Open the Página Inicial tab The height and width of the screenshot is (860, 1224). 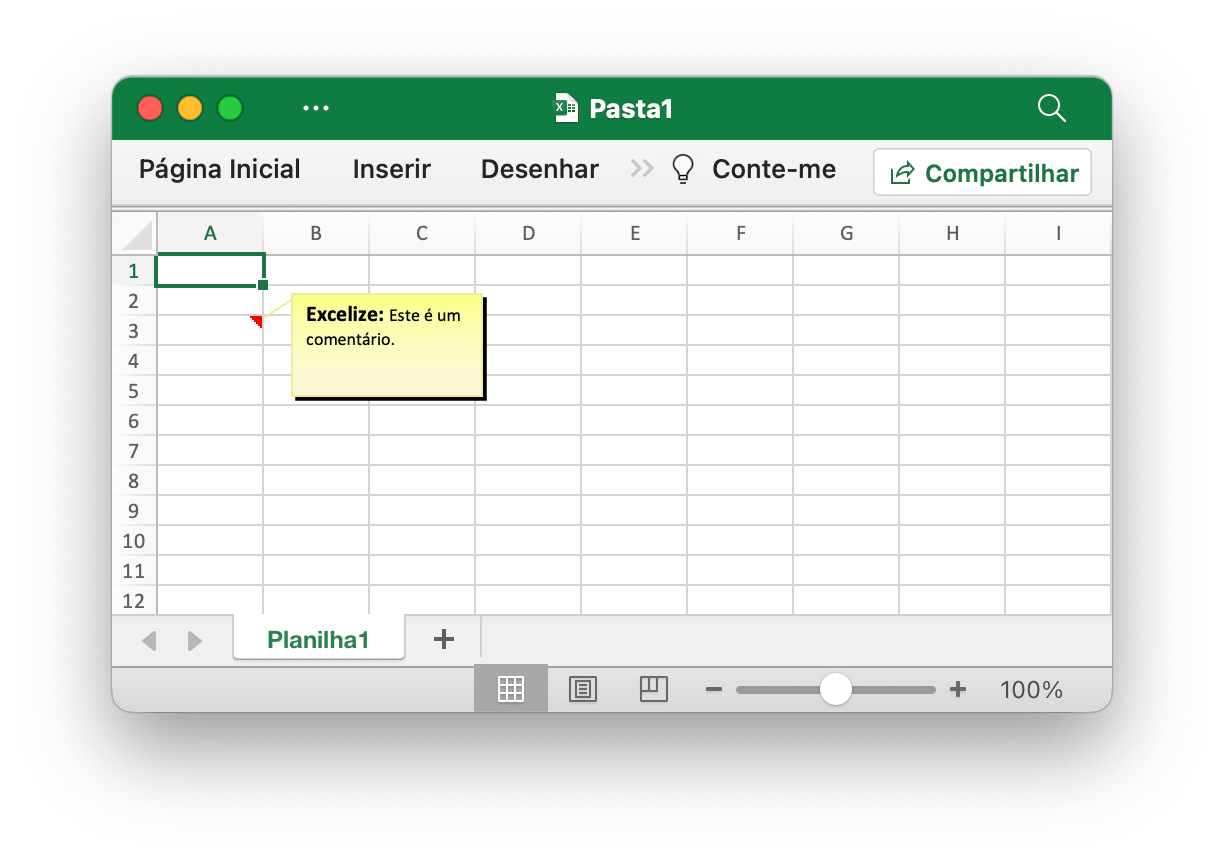pos(220,169)
